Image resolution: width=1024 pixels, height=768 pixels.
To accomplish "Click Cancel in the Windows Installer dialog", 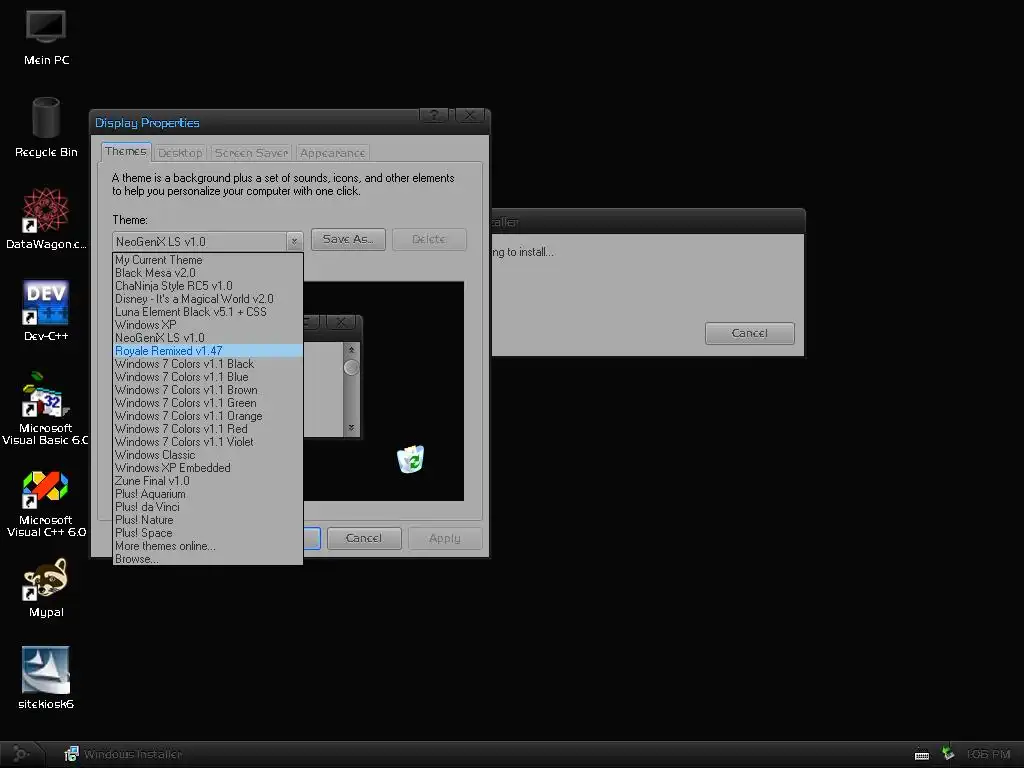I will click(x=750, y=333).
